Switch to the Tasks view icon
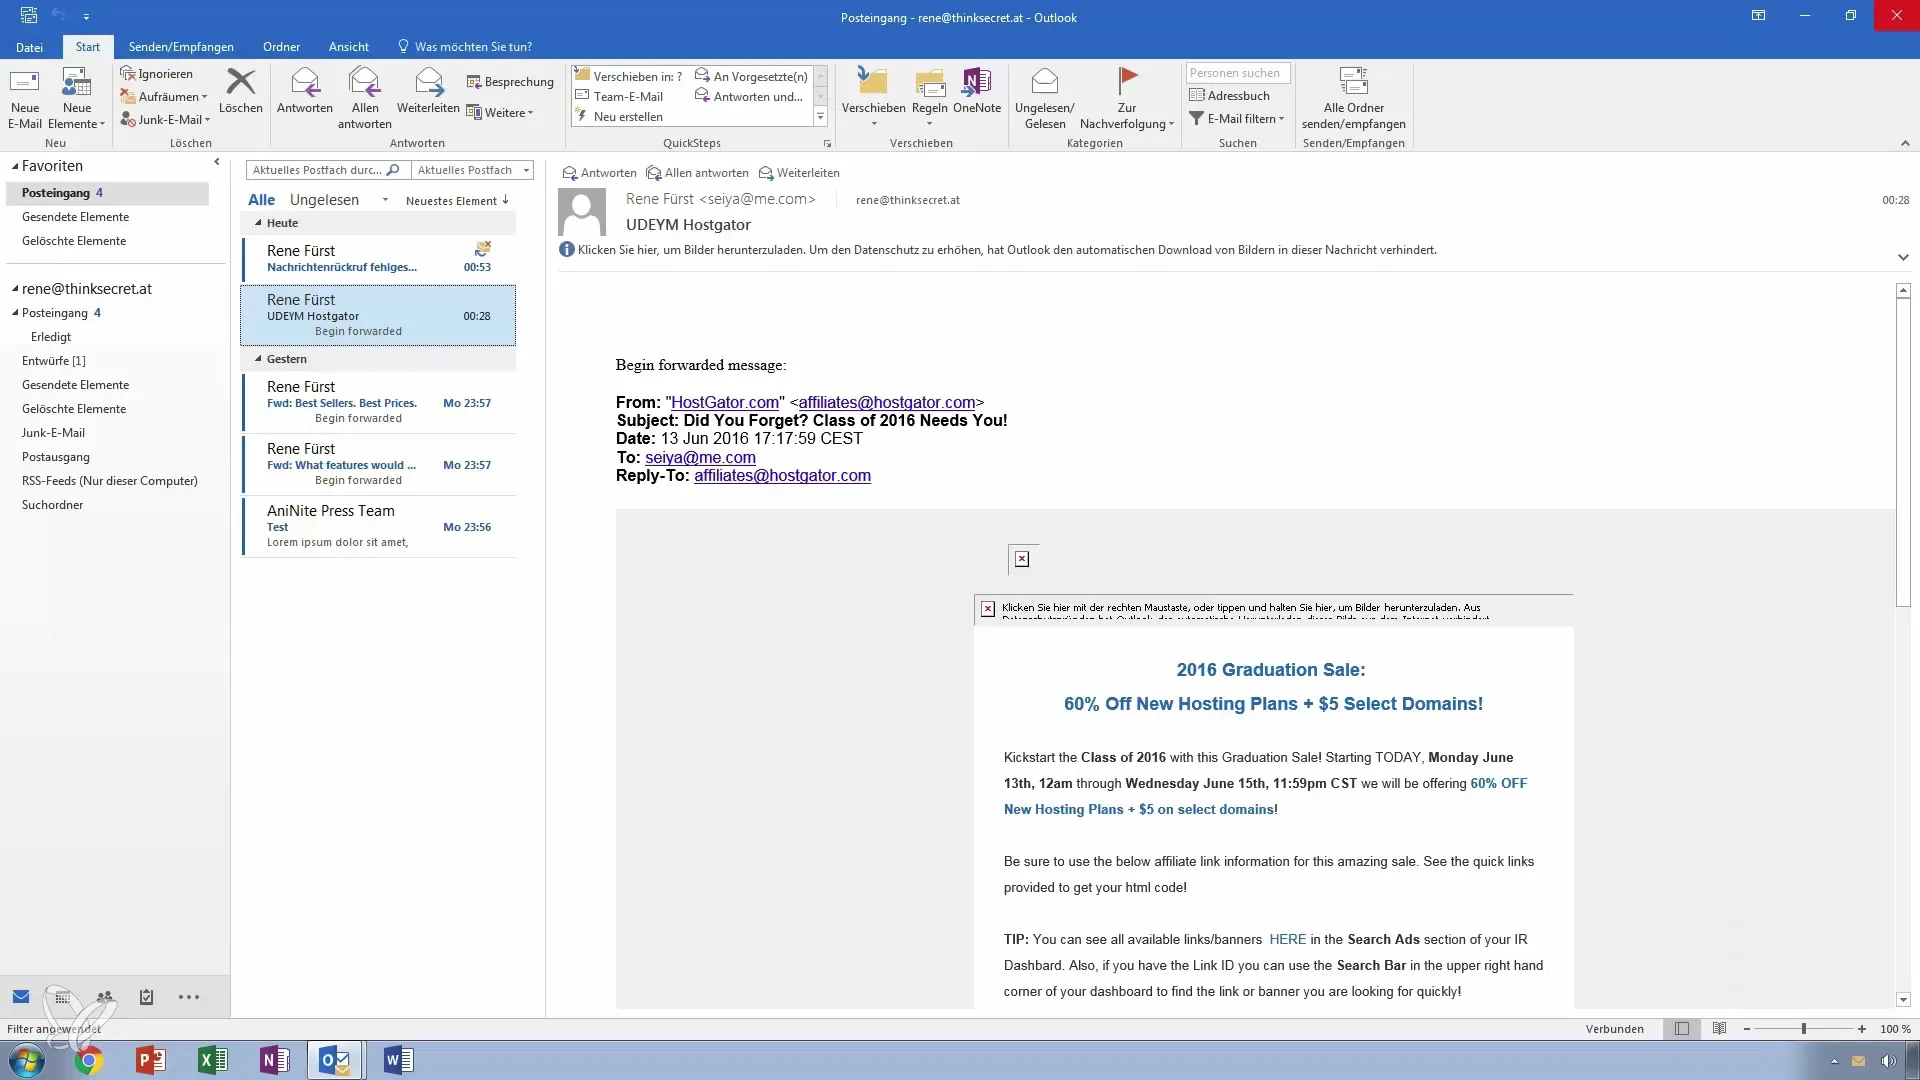Image resolution: width=1920 pixels, height=1080 pixels. click(146, 997)
